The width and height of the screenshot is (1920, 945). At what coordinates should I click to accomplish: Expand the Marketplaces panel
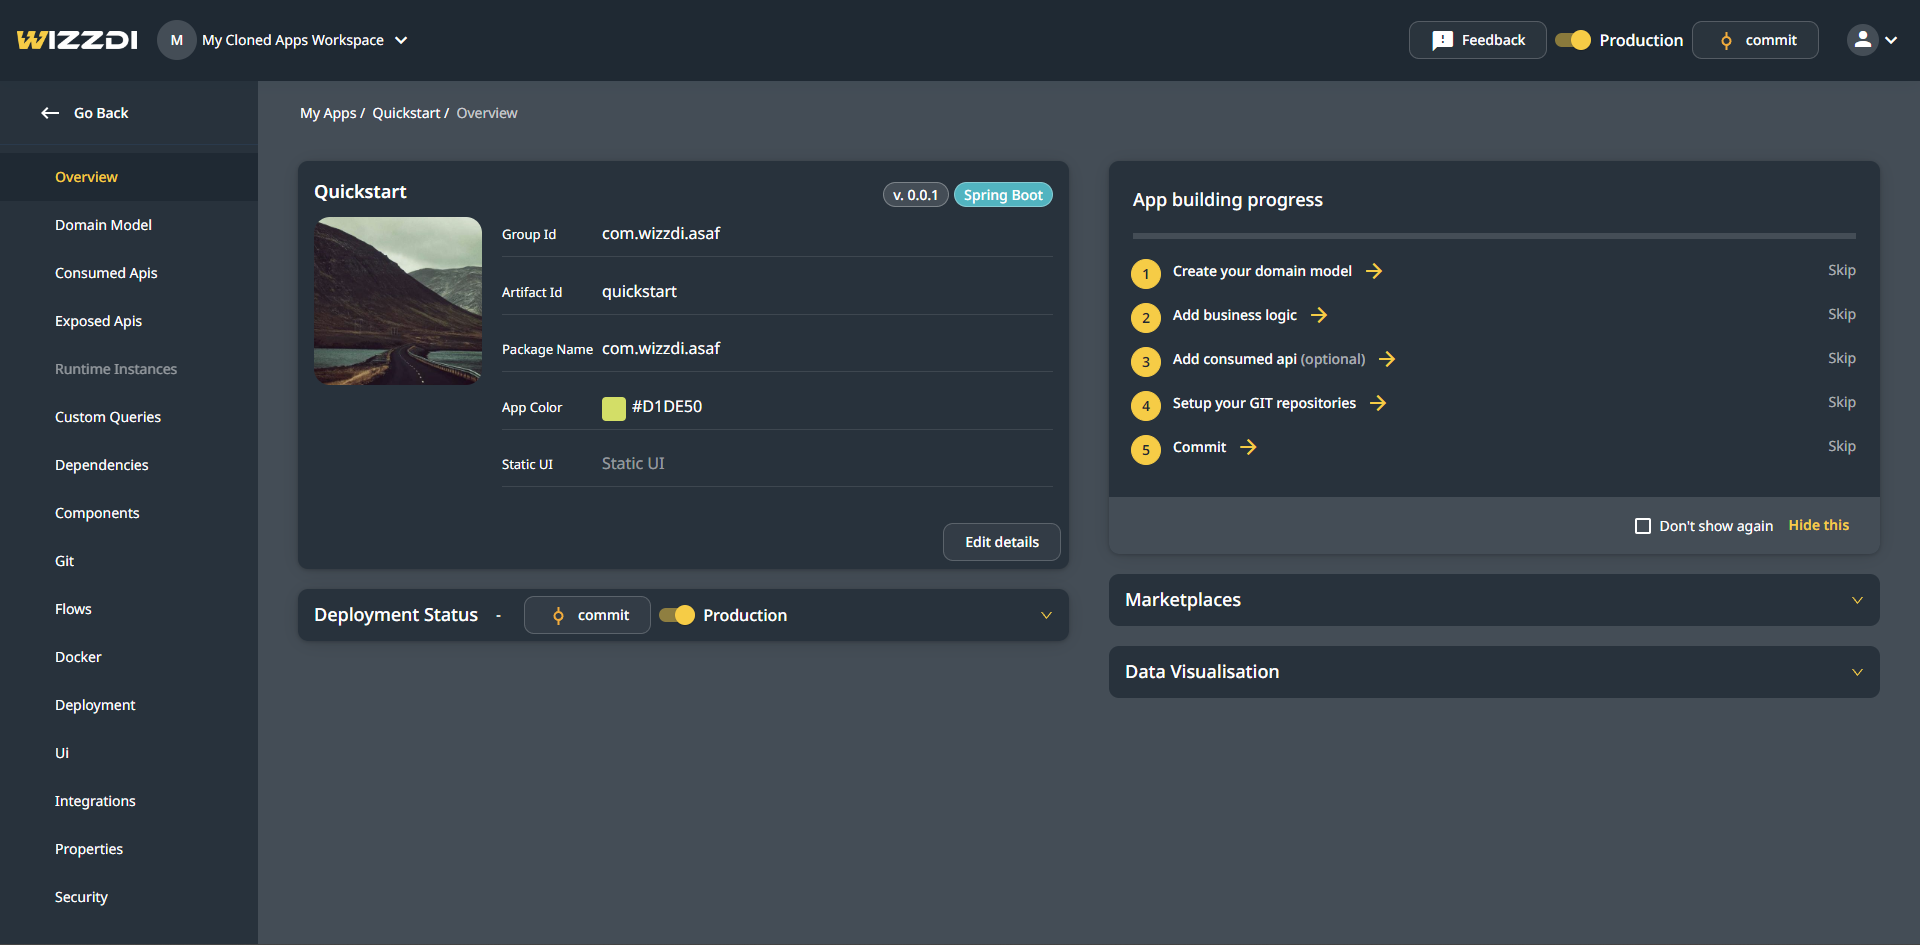point(1857,600)
